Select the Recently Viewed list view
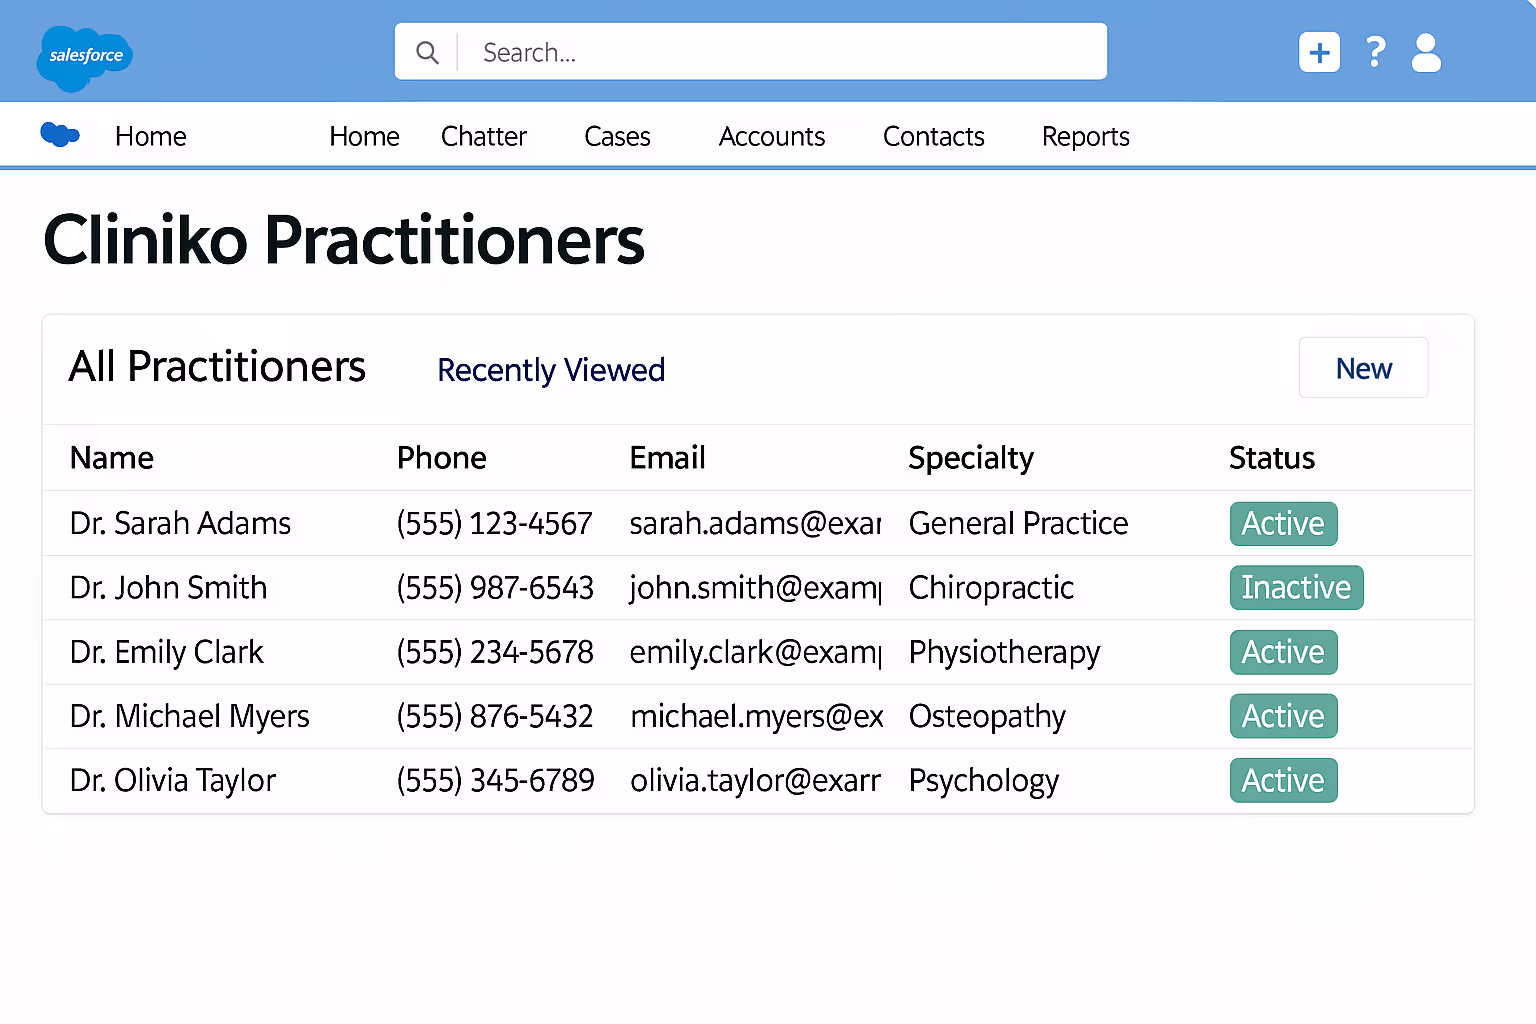1536x1024 pixels. click(551, 370)
